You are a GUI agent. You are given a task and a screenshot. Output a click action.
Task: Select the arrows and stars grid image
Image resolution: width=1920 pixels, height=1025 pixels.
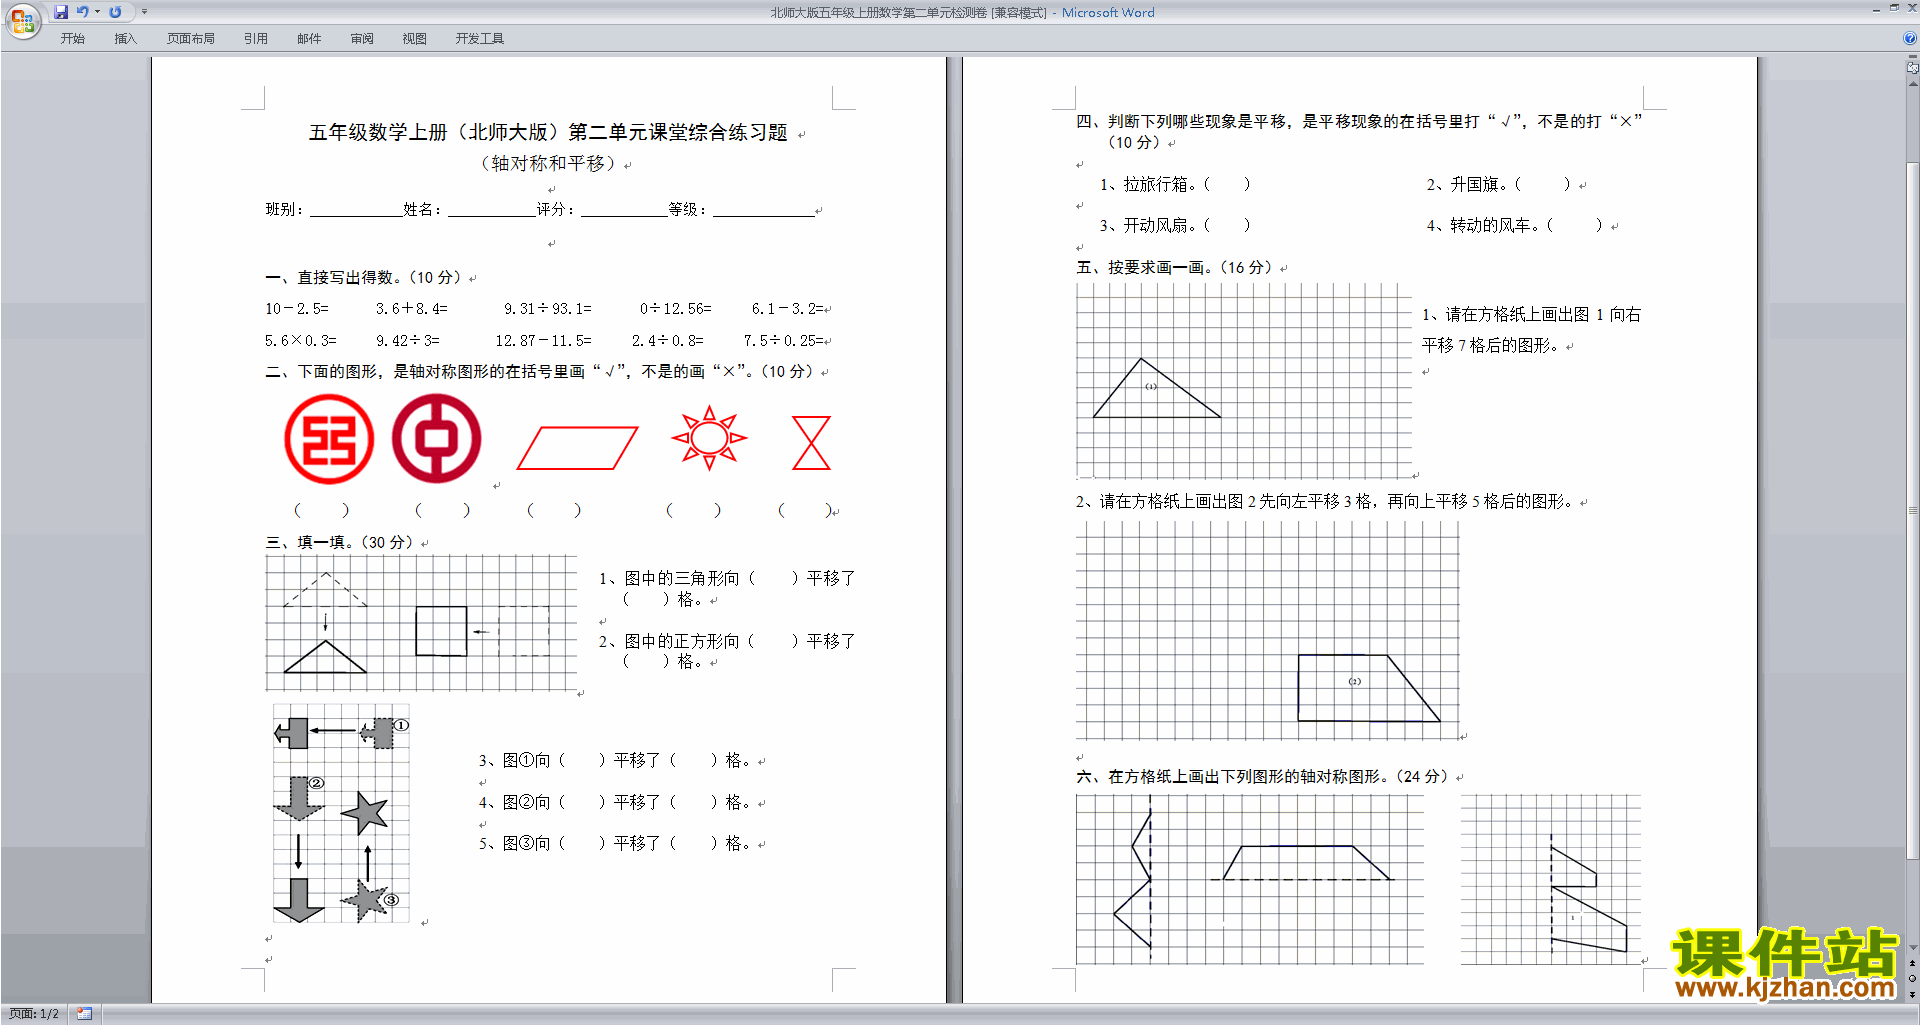coord(341,813)
